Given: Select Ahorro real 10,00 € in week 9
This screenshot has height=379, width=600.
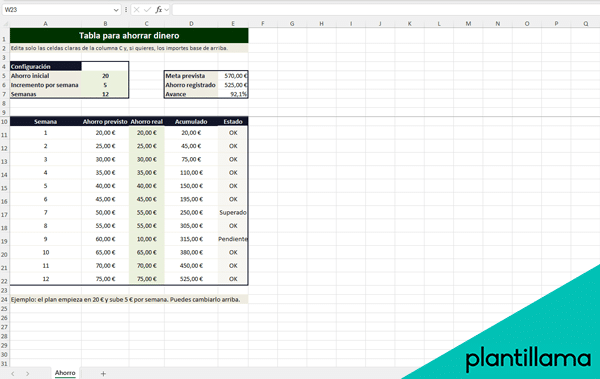Looking at the screenshot, I should [x=147, y=239].
